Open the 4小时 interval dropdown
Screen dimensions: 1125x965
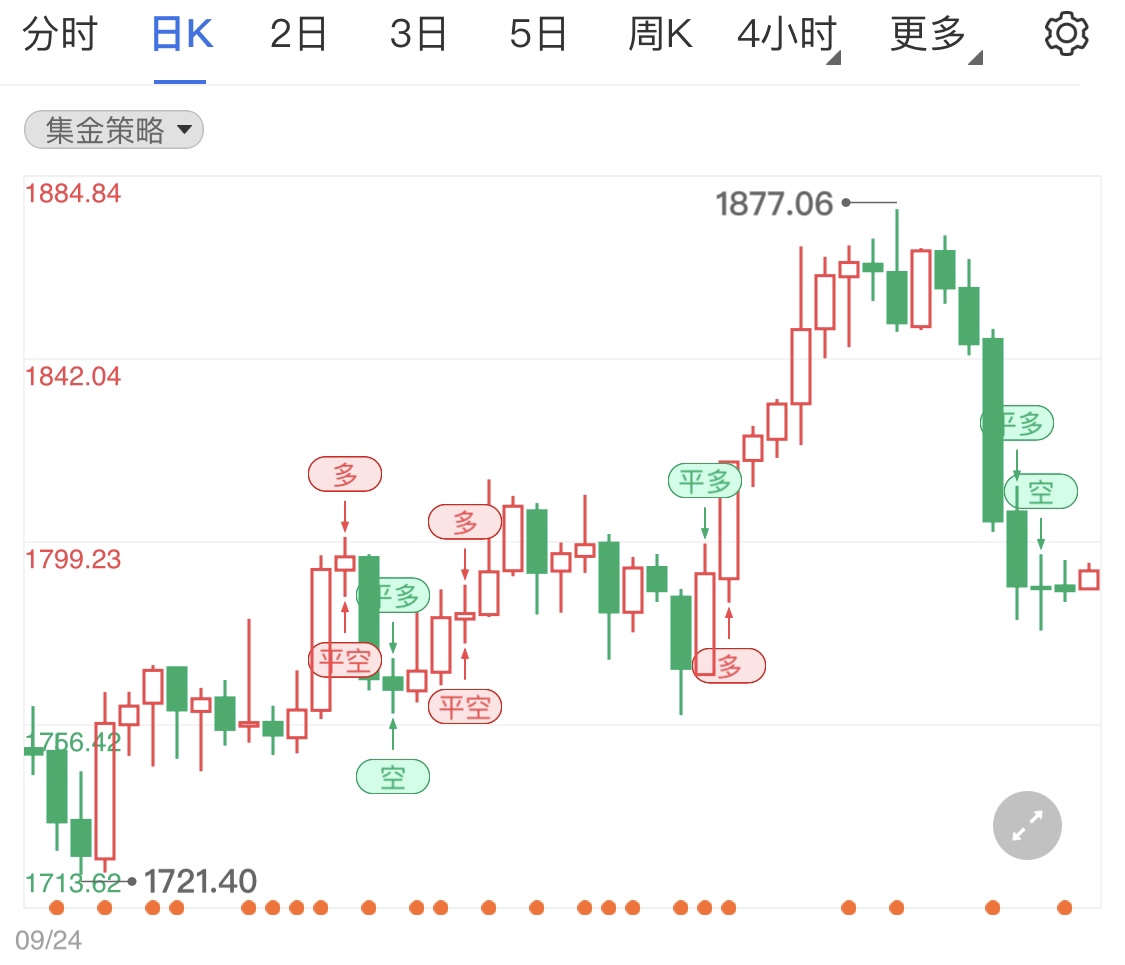pos(786,31)
